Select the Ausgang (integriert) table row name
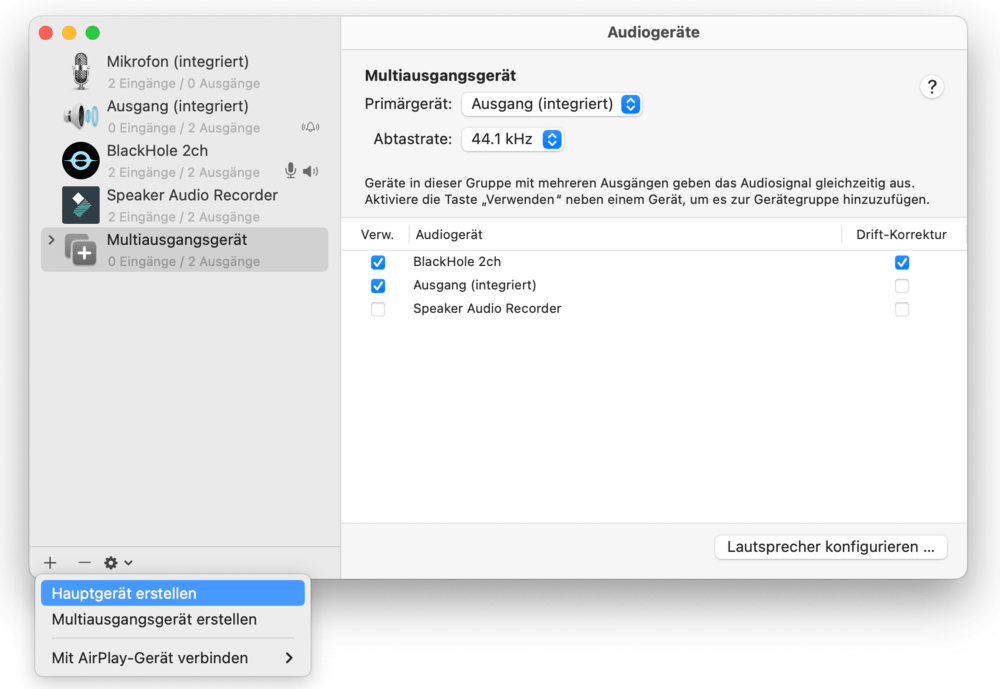Viewport: 1000px width, 689px height. point(474,285)
